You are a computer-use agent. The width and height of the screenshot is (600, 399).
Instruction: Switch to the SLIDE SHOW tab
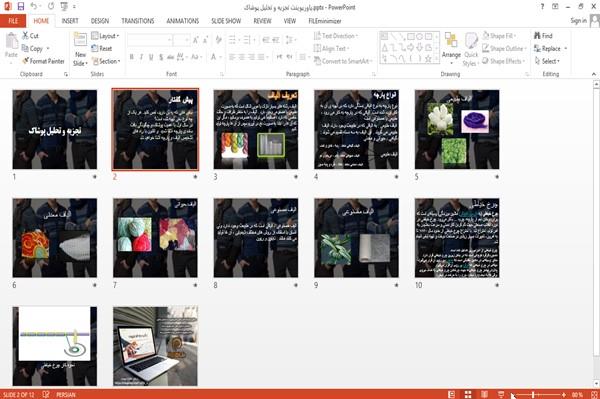coord(226,21)
